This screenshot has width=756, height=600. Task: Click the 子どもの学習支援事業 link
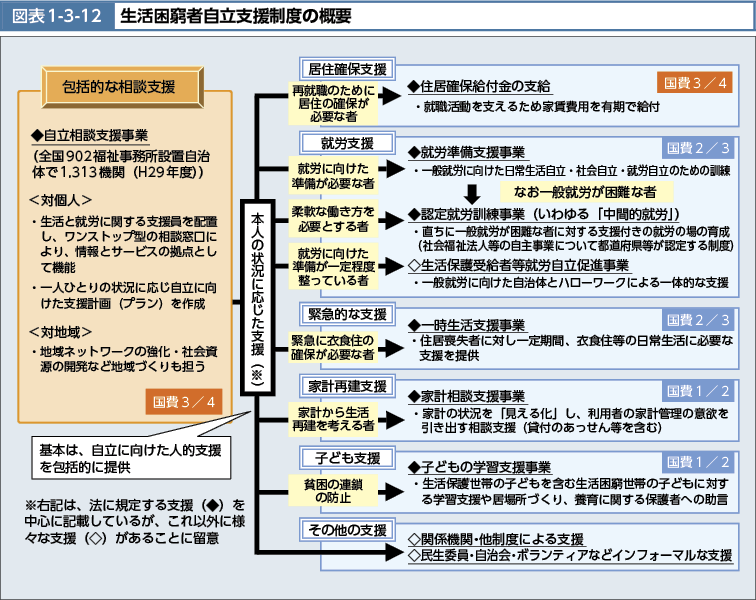pyautogui.click(x=480, y=467)
